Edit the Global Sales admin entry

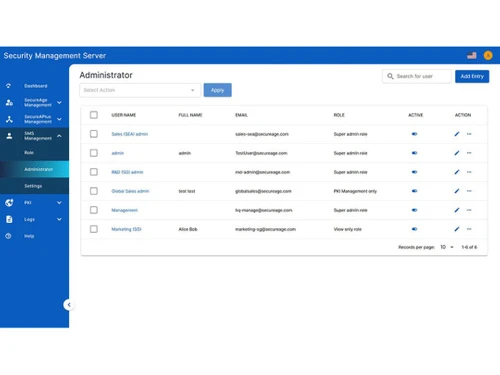(x=457, y=191)
